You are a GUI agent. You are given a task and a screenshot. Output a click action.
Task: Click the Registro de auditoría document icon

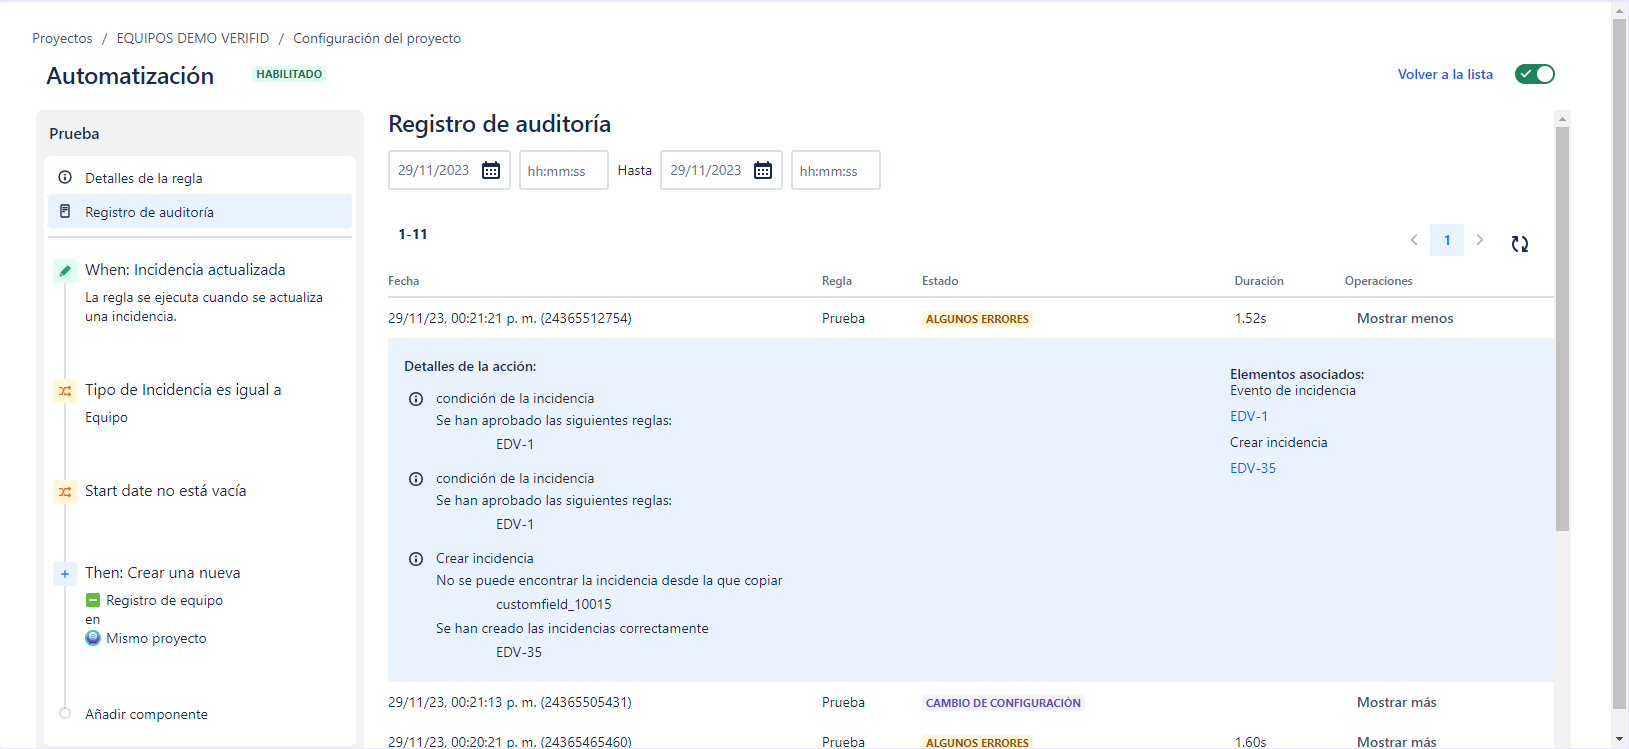point(65,211)
